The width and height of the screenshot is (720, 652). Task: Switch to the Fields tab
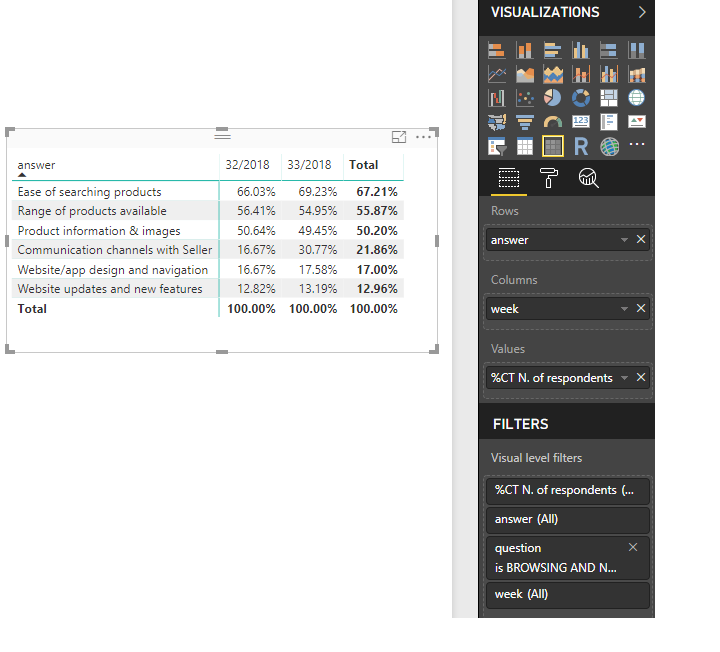click(509, 178)
